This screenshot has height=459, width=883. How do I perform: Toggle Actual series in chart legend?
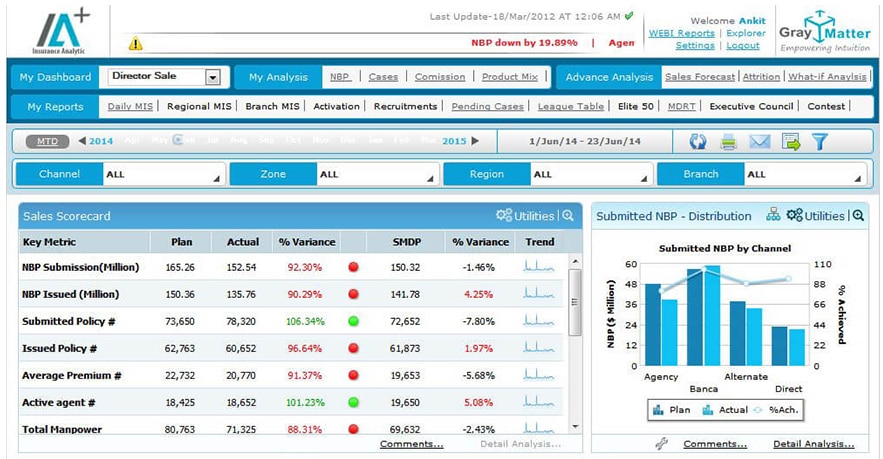pyautogui.click(x=725, y=410)
